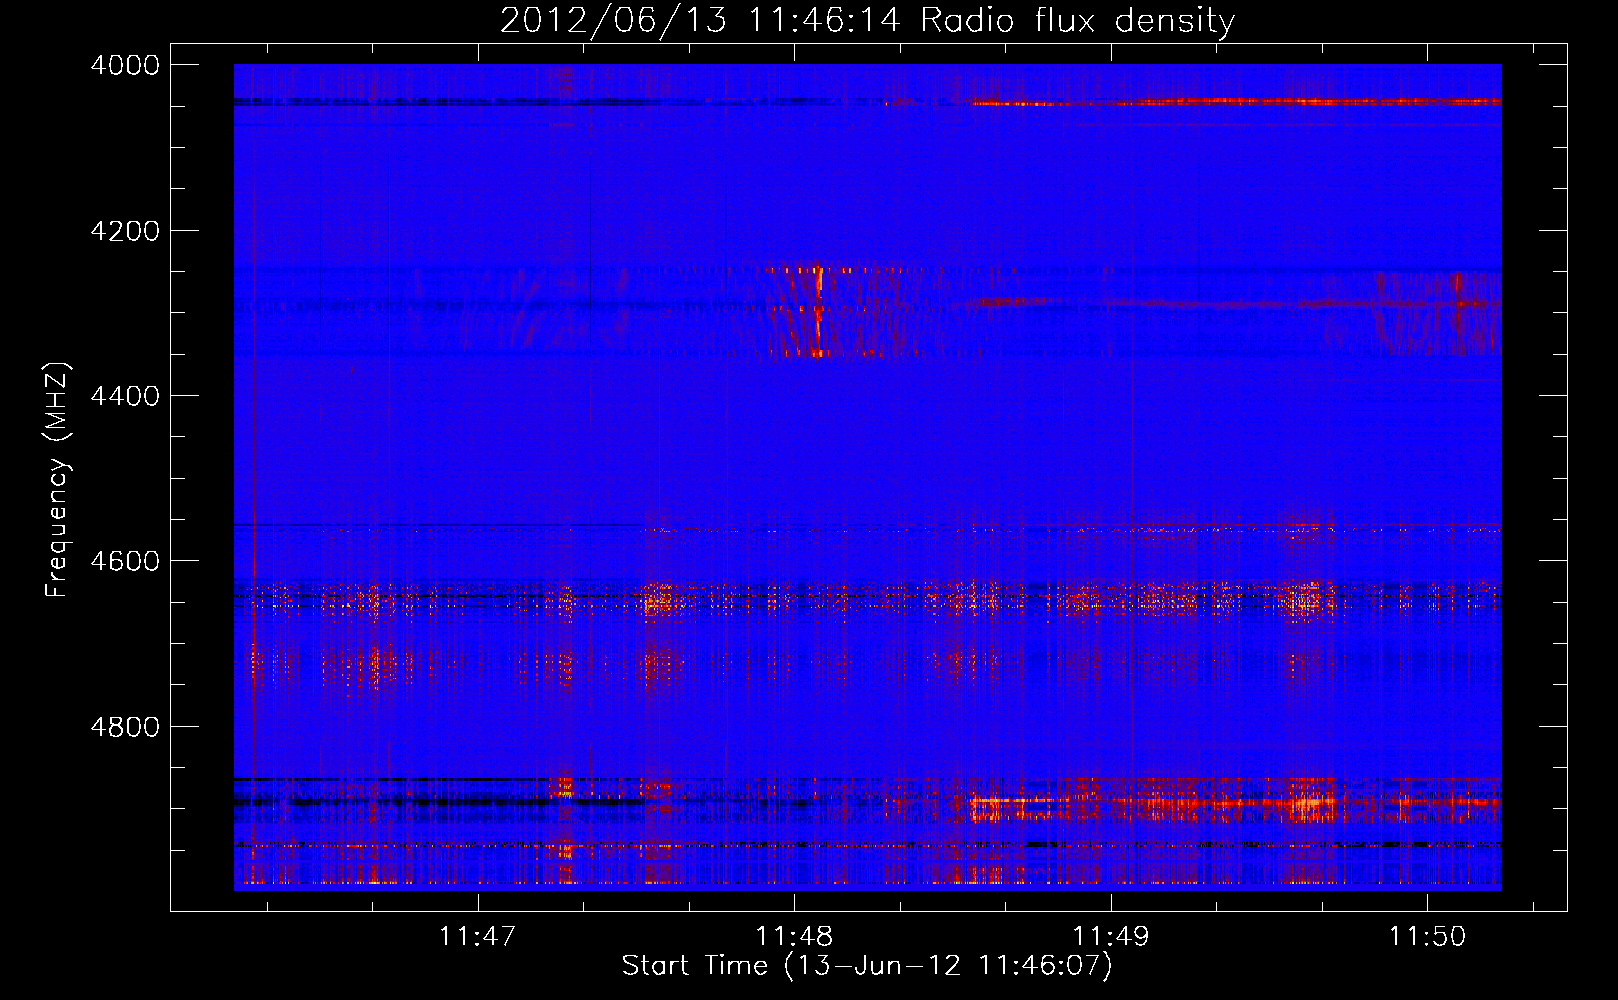
Task: Click the 4600 frequency tick label
Action: (x=125, y=561)
